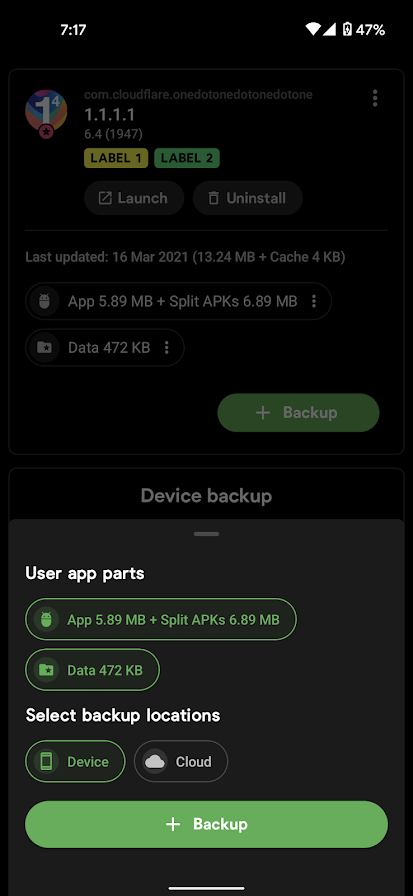
Task: Click the dimmed Backup button on the app card
Action: click(x=298, y=413)
